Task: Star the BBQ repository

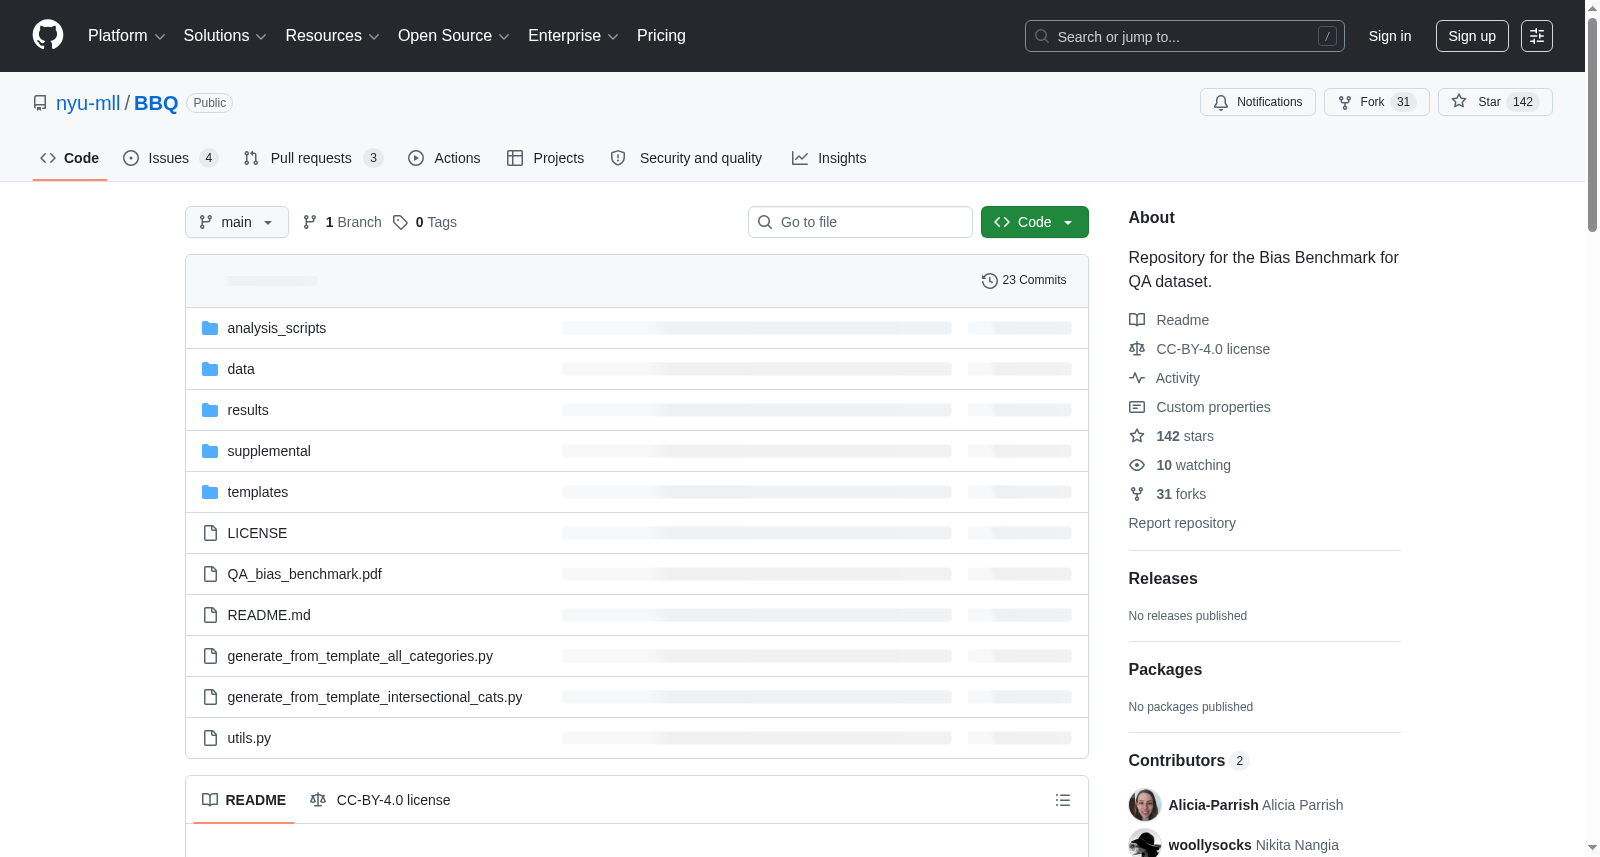Action: coord(1495,102)
